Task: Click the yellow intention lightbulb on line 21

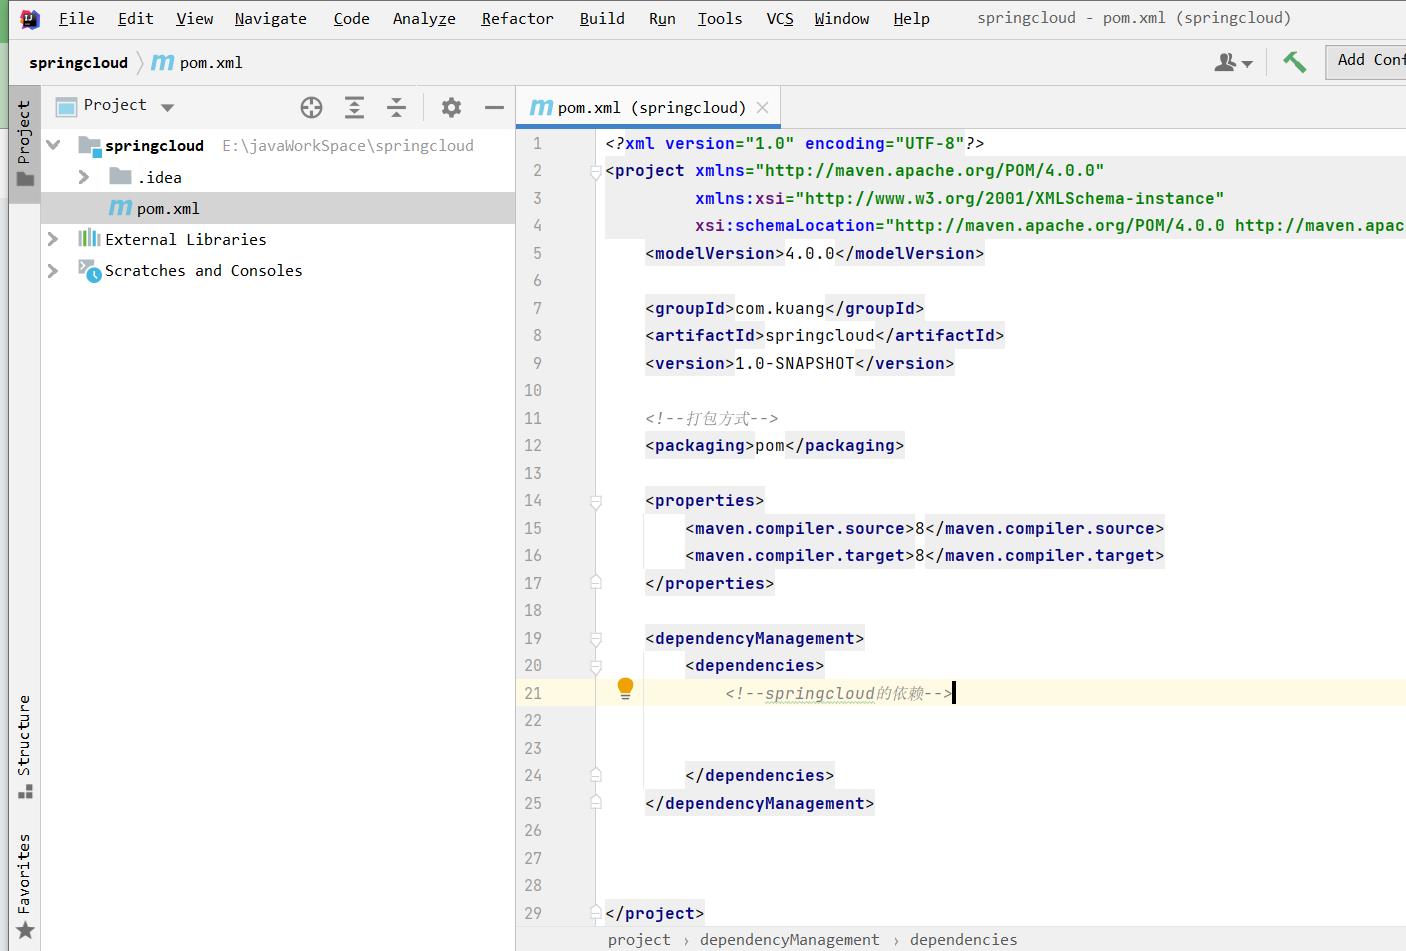Action: (625, 688)
